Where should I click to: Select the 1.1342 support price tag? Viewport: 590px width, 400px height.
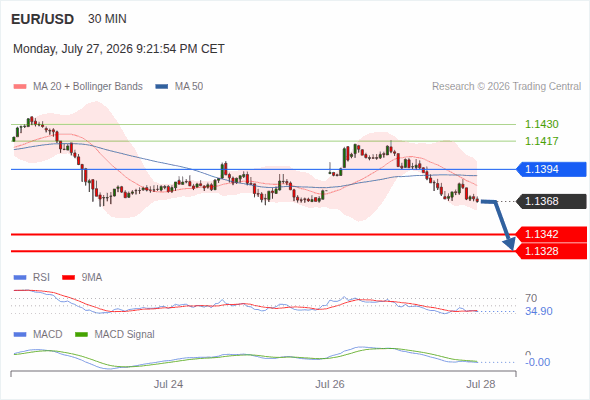click(551, 234)
